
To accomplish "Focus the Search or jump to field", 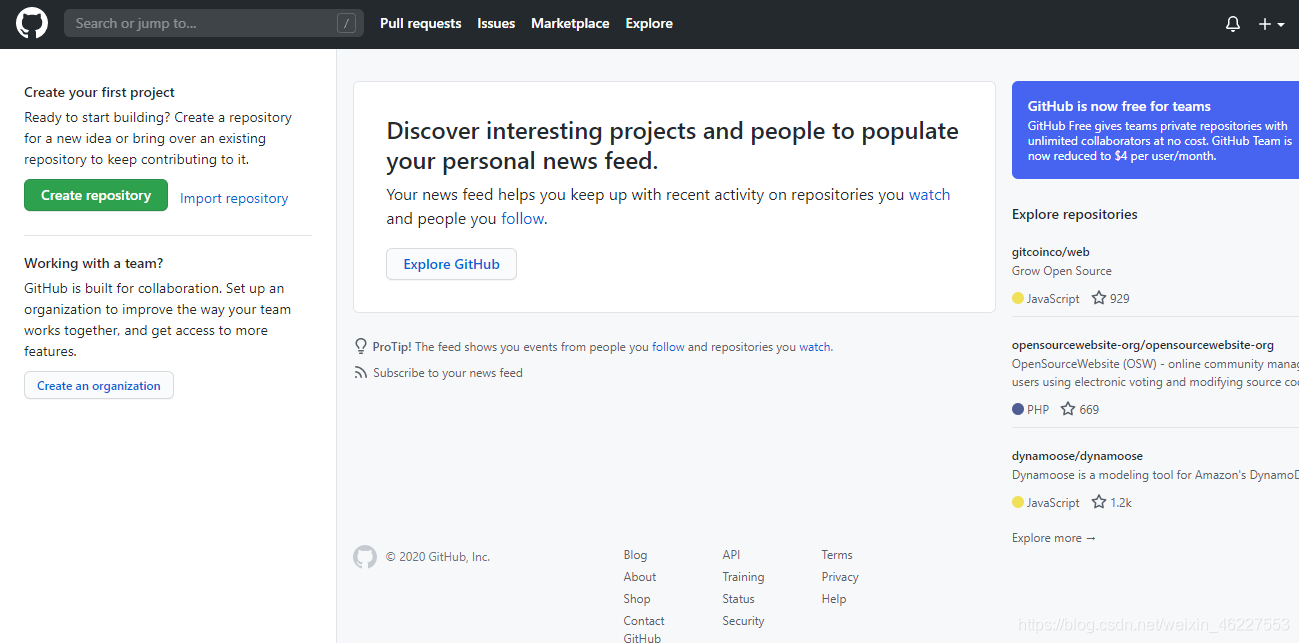I will [x=214, y=23].
